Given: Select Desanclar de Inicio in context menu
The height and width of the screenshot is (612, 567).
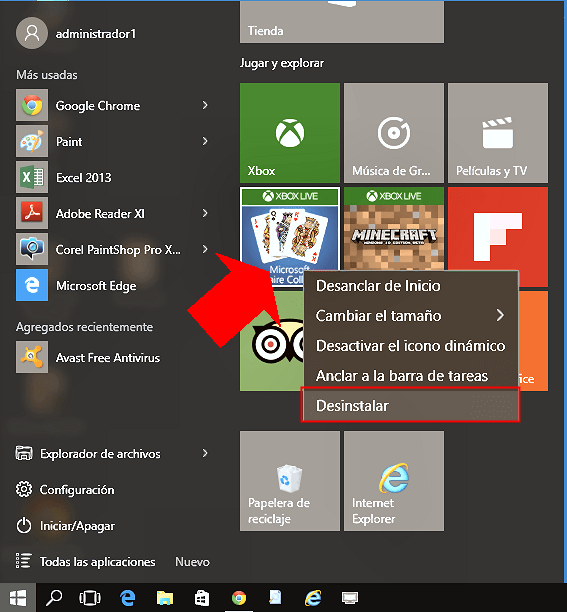Looking at the screenshot, I should pos(411,286).
